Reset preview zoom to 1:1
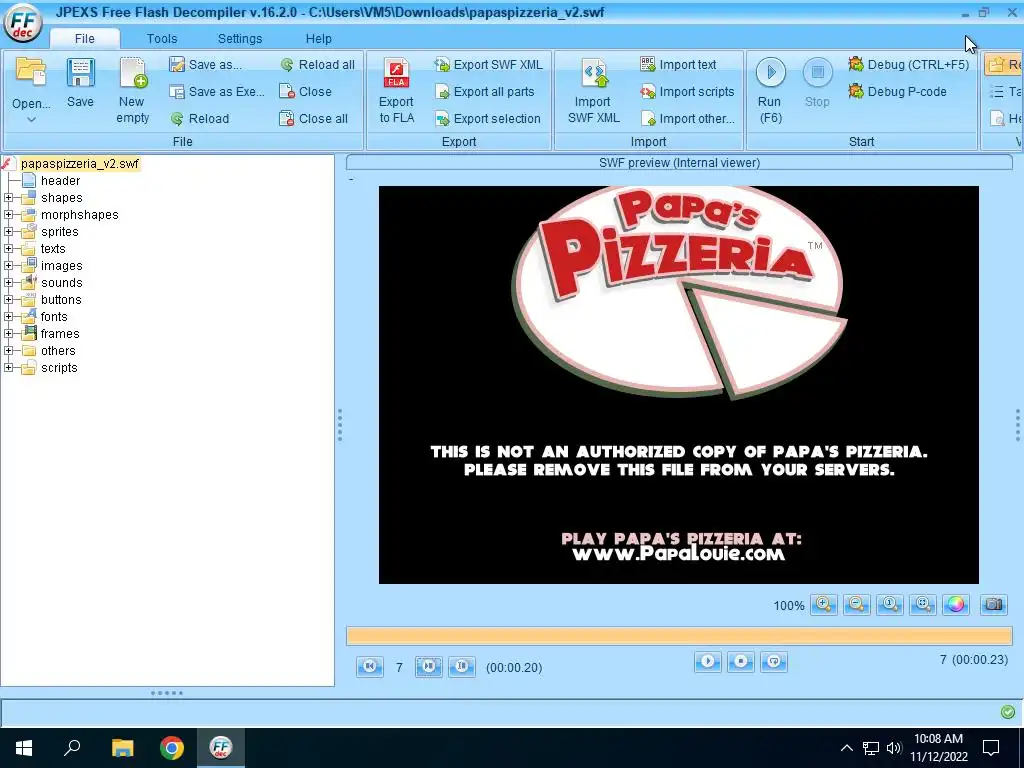This screenshot has width=1024, height=768. point(889,605)
